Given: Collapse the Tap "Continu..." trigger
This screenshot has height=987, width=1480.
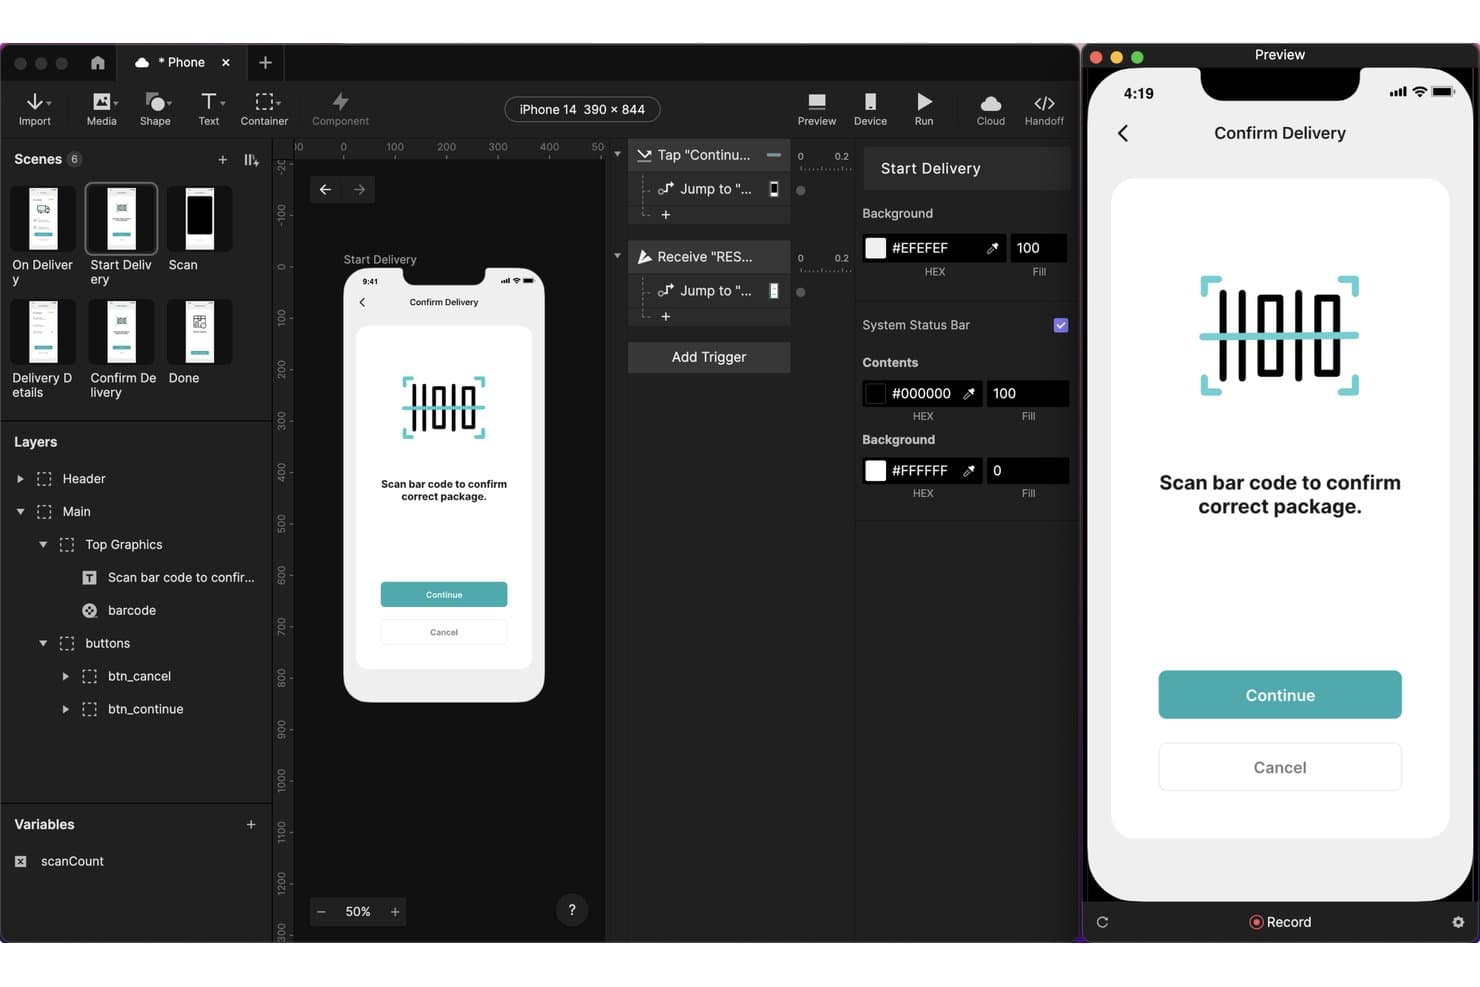Looking at the screenshot, I should (x=617, y=155).
